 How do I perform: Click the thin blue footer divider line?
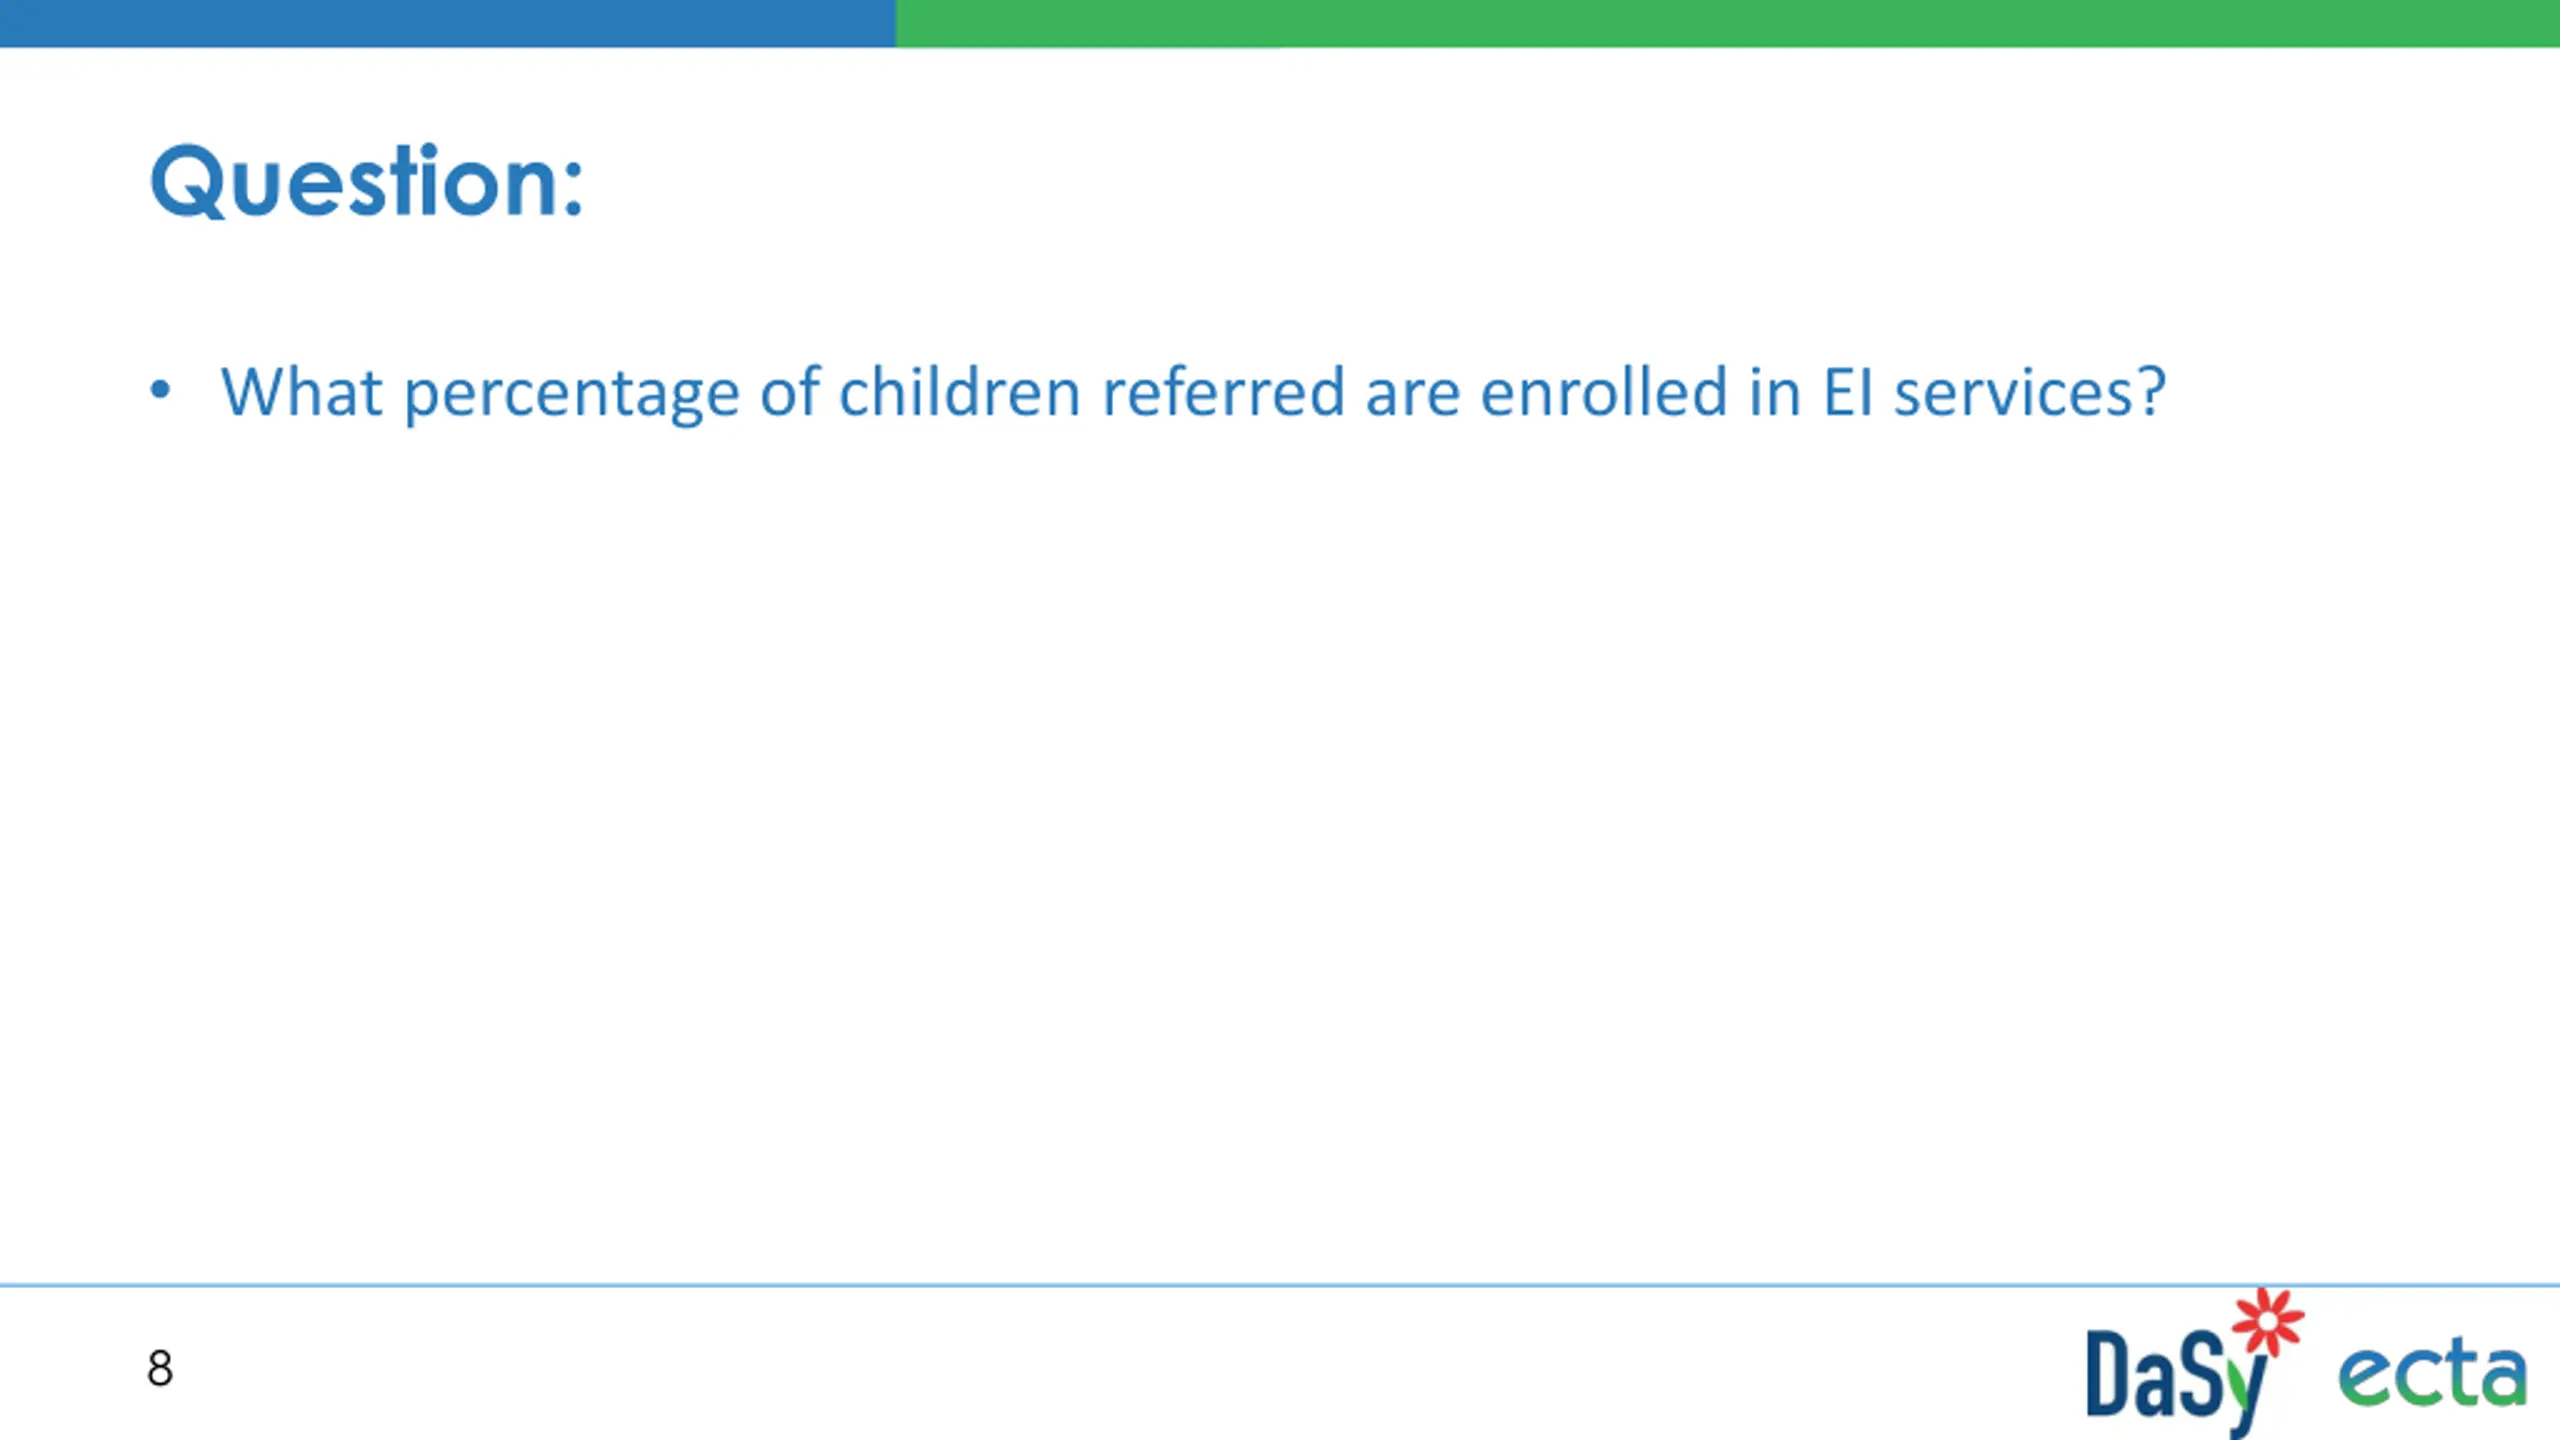point(1280,1285)
